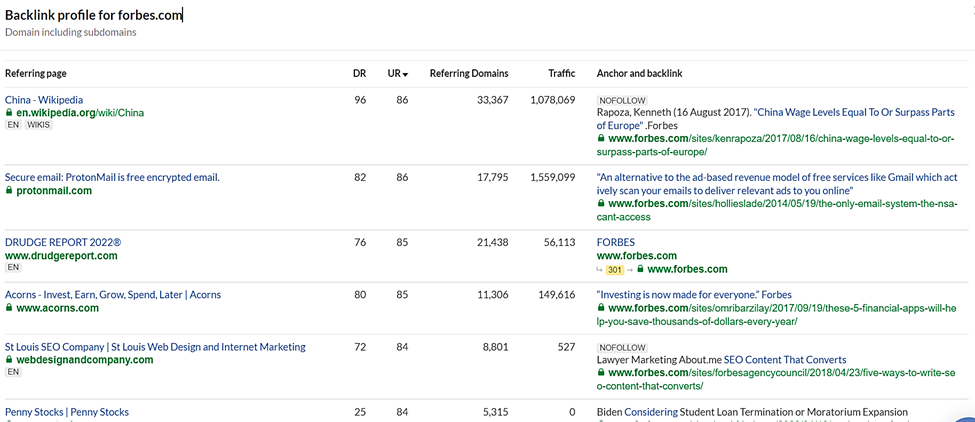
Task: Click the lock icon beside webdesignandcompany.com
Action: click(9, 360)
